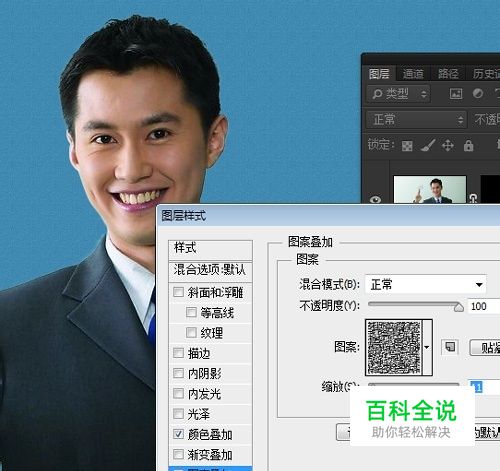This screenshot has height=471, width=500.
Task: Click the black layer mask thumbnail
Action: (490, 190)
